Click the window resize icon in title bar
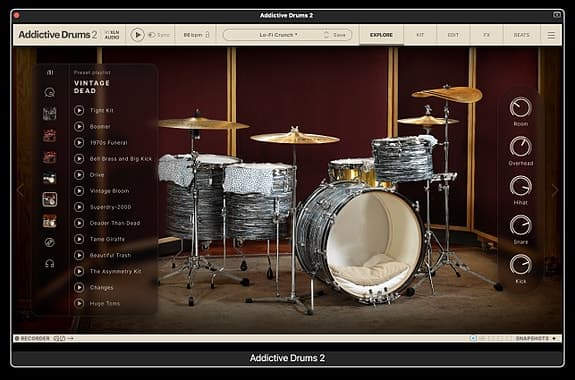 pyautogui.click(x=557, y=15)
